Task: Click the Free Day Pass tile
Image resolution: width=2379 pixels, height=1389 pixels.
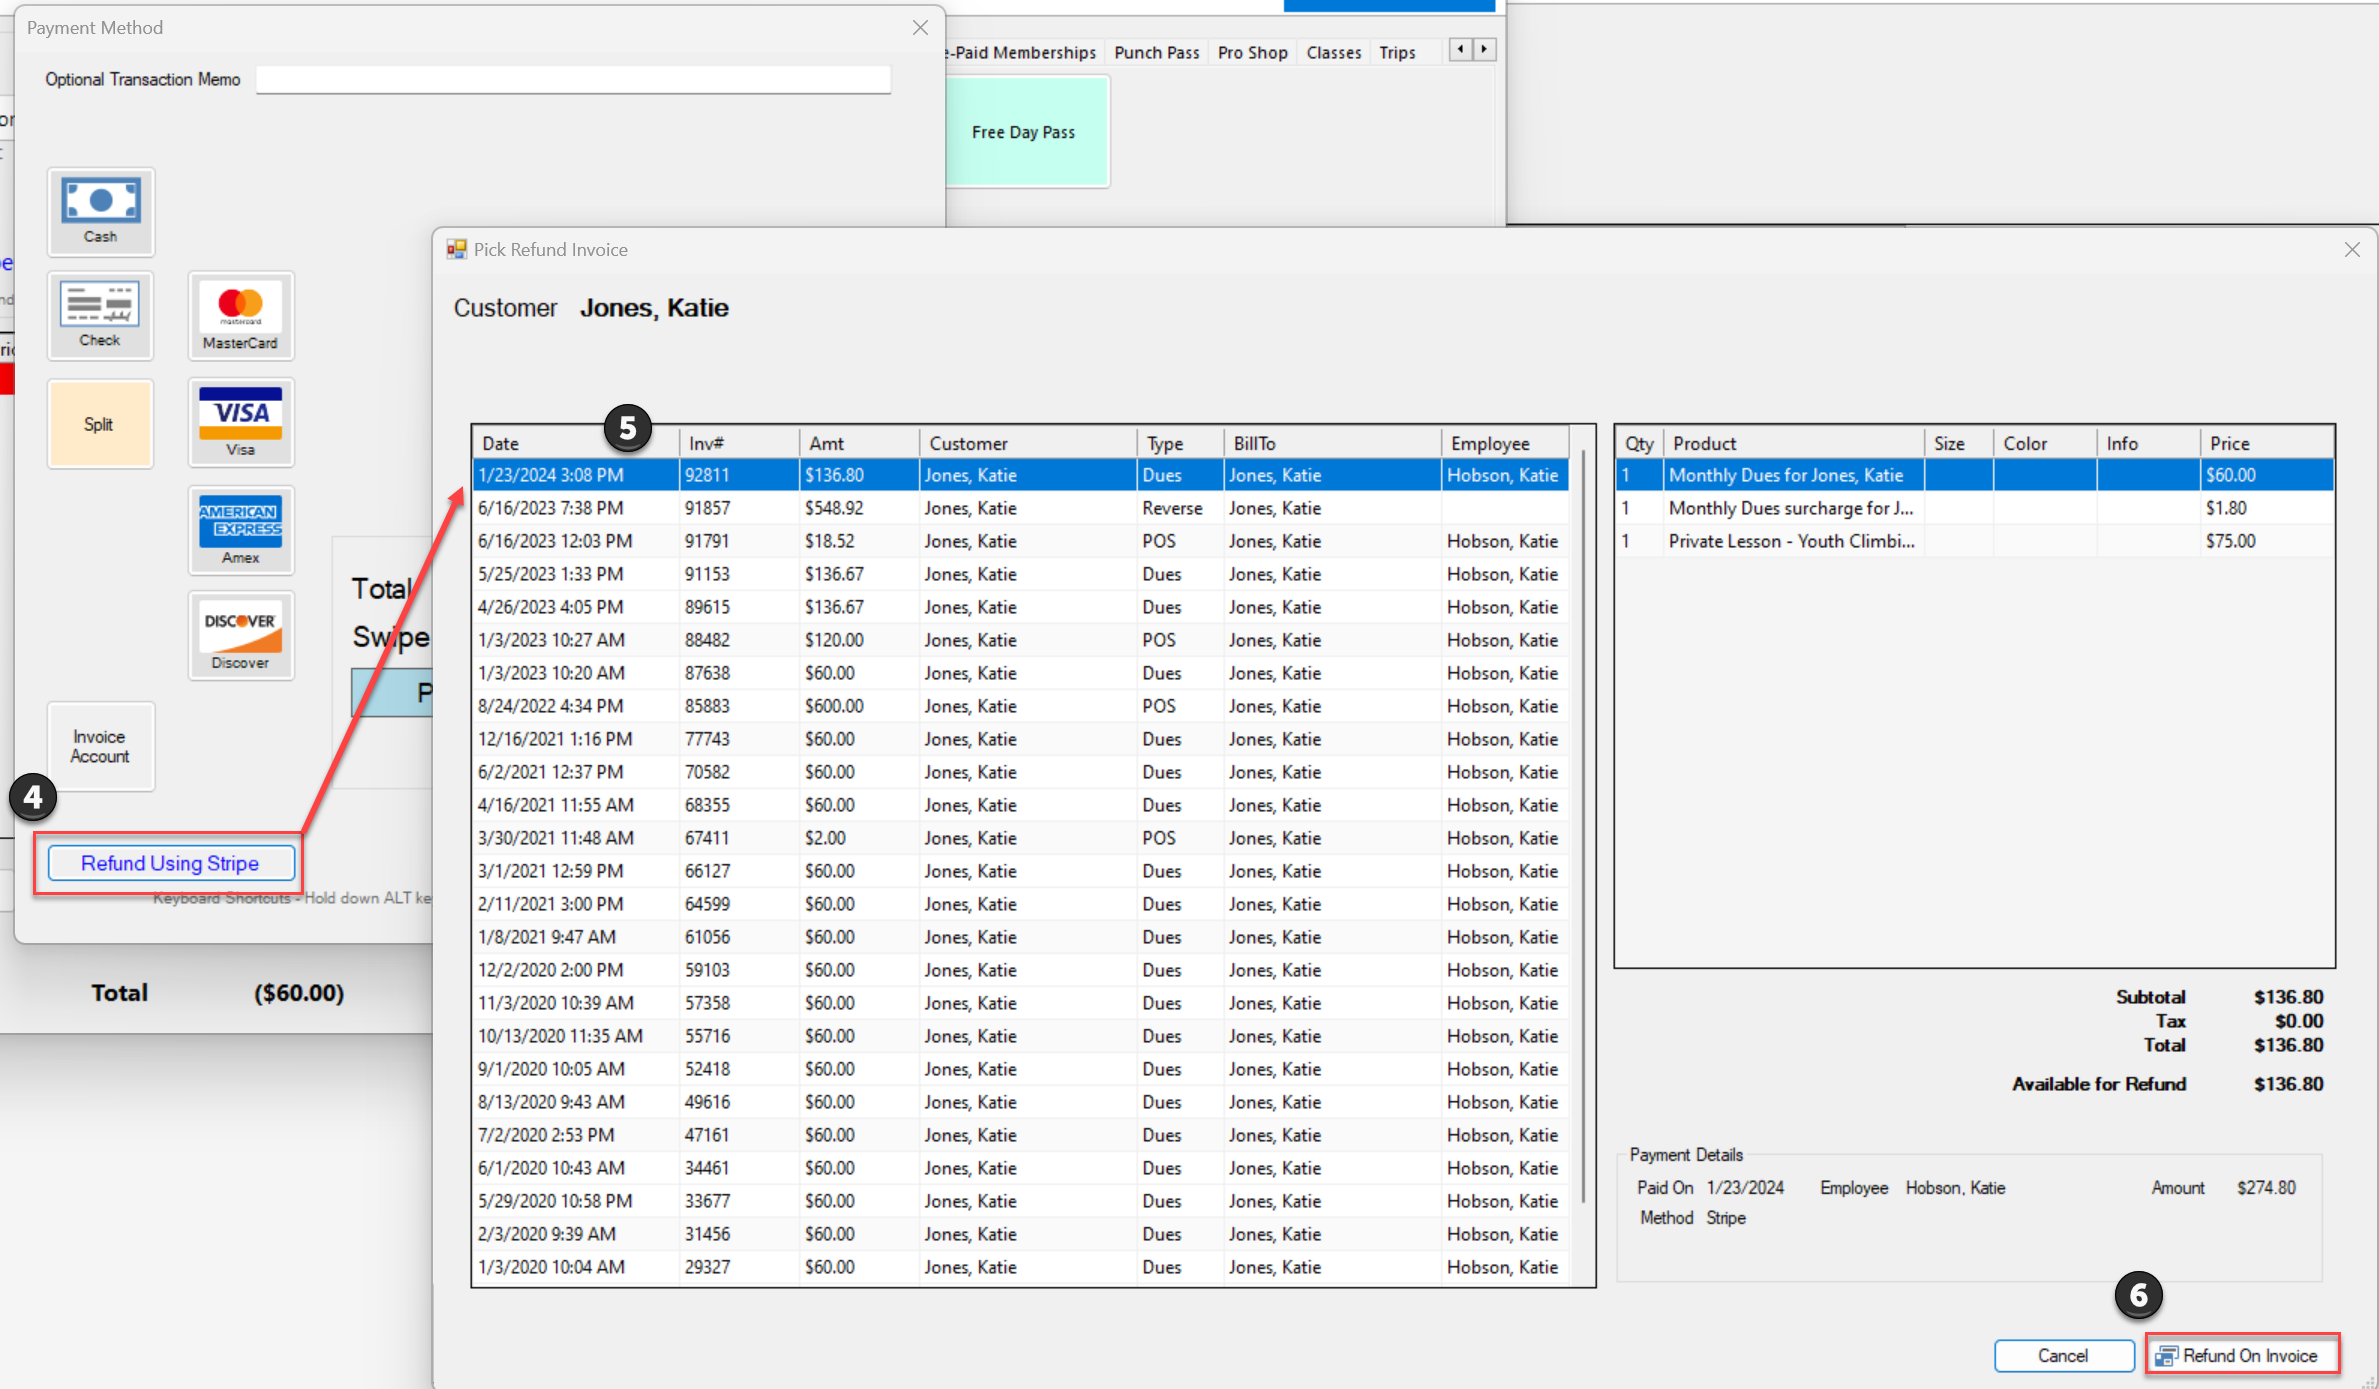Action: [x=1025, y=132]
